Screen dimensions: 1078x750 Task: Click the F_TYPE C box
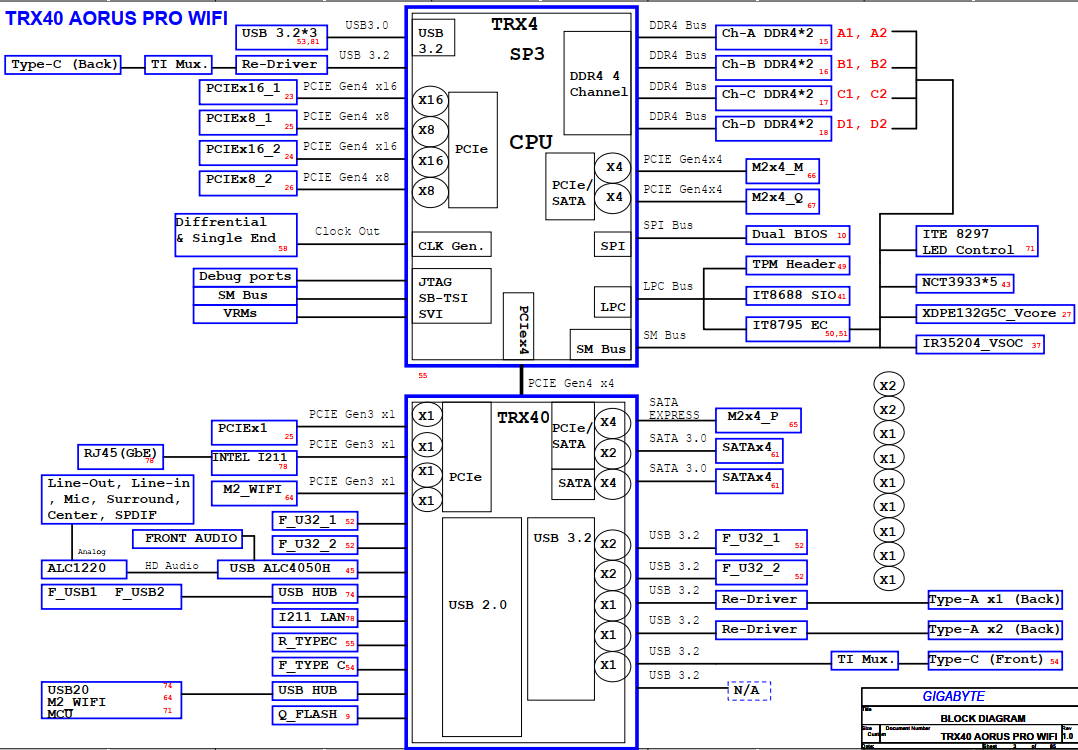(315, 666)
